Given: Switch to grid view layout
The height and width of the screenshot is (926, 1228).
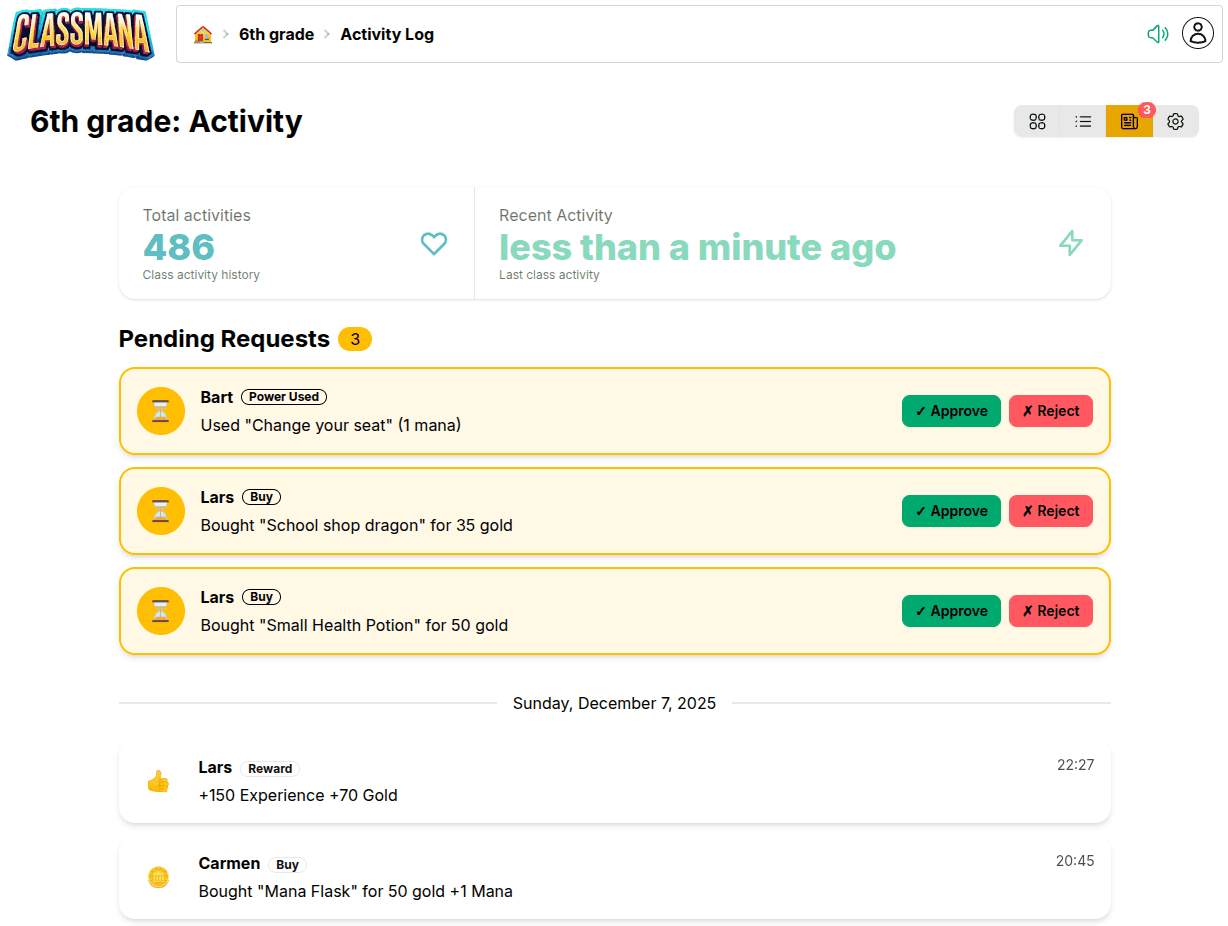Looking at the screenshot, I should click(x=1037, y=121).
